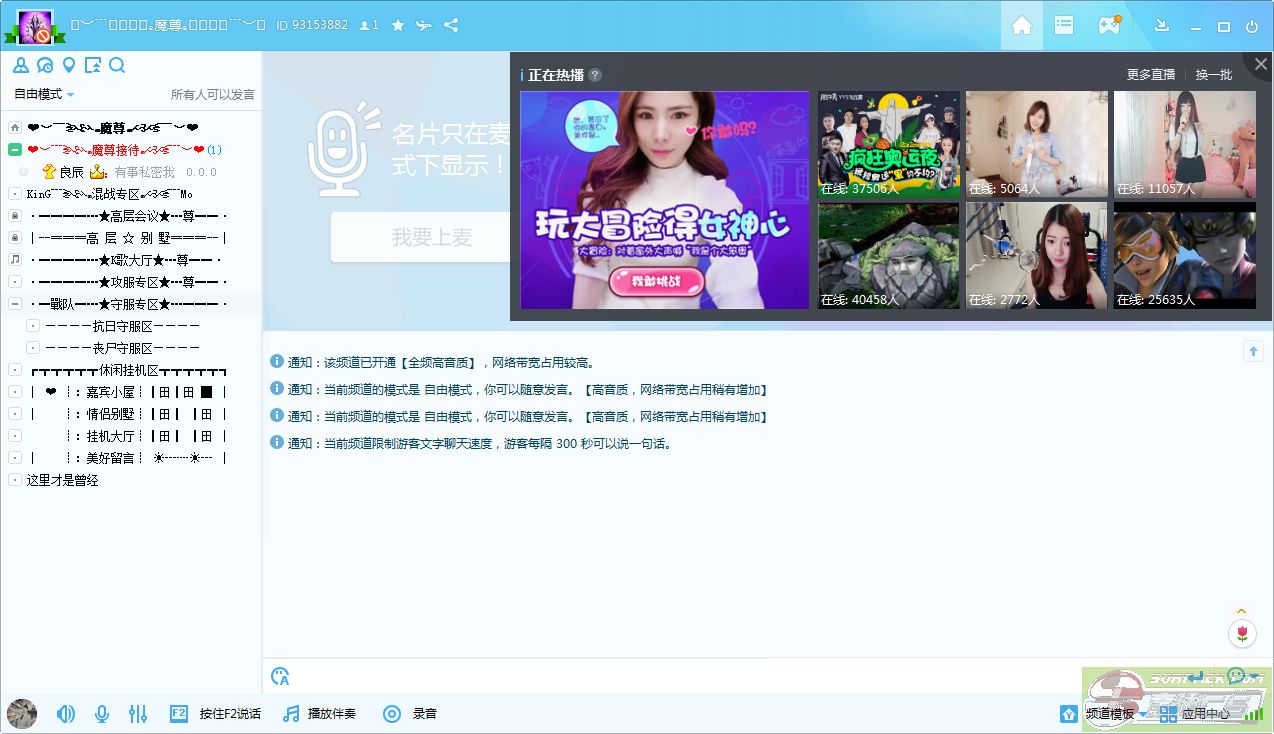
Task: Open the channel home page tab
Action: click(x=1022, y=26)
